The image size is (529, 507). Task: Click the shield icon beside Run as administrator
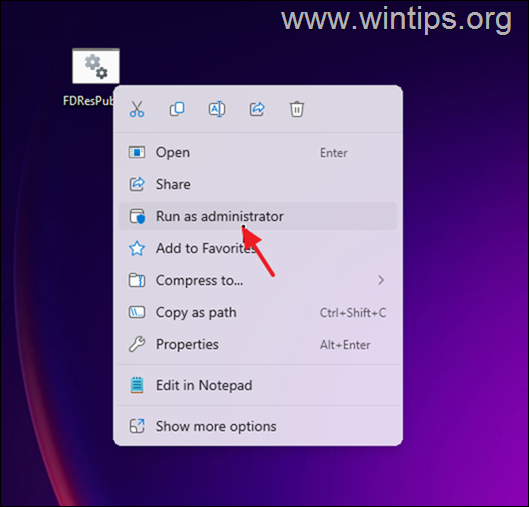click(137, 216)
